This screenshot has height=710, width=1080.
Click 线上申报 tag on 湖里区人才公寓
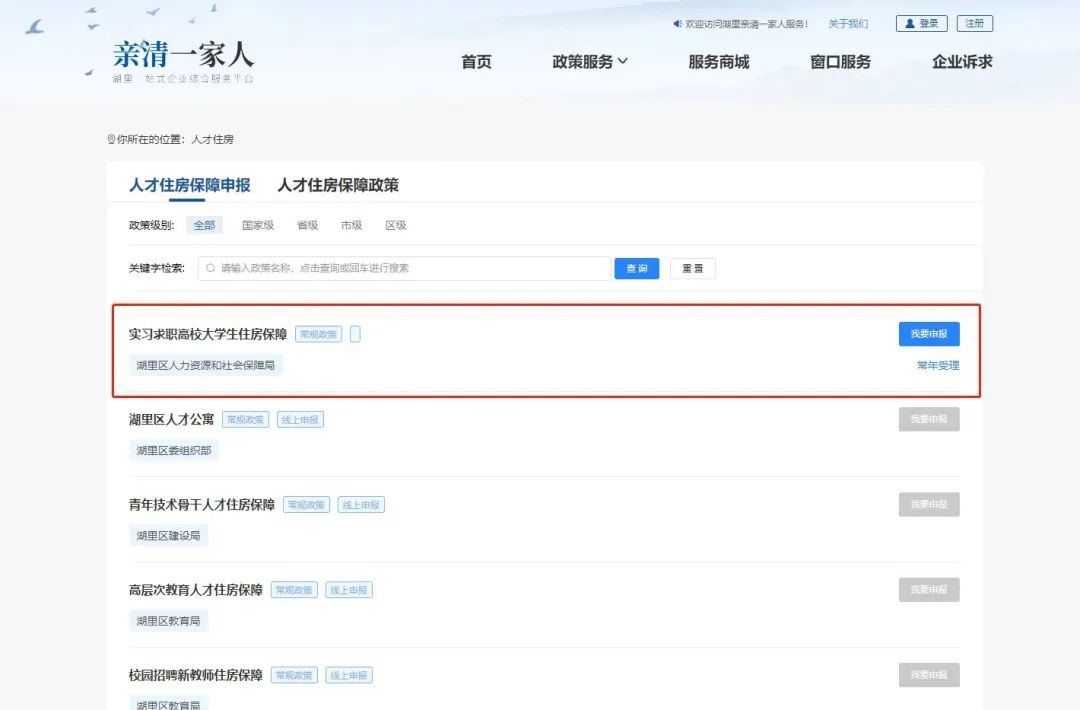[x=300, y=420]
